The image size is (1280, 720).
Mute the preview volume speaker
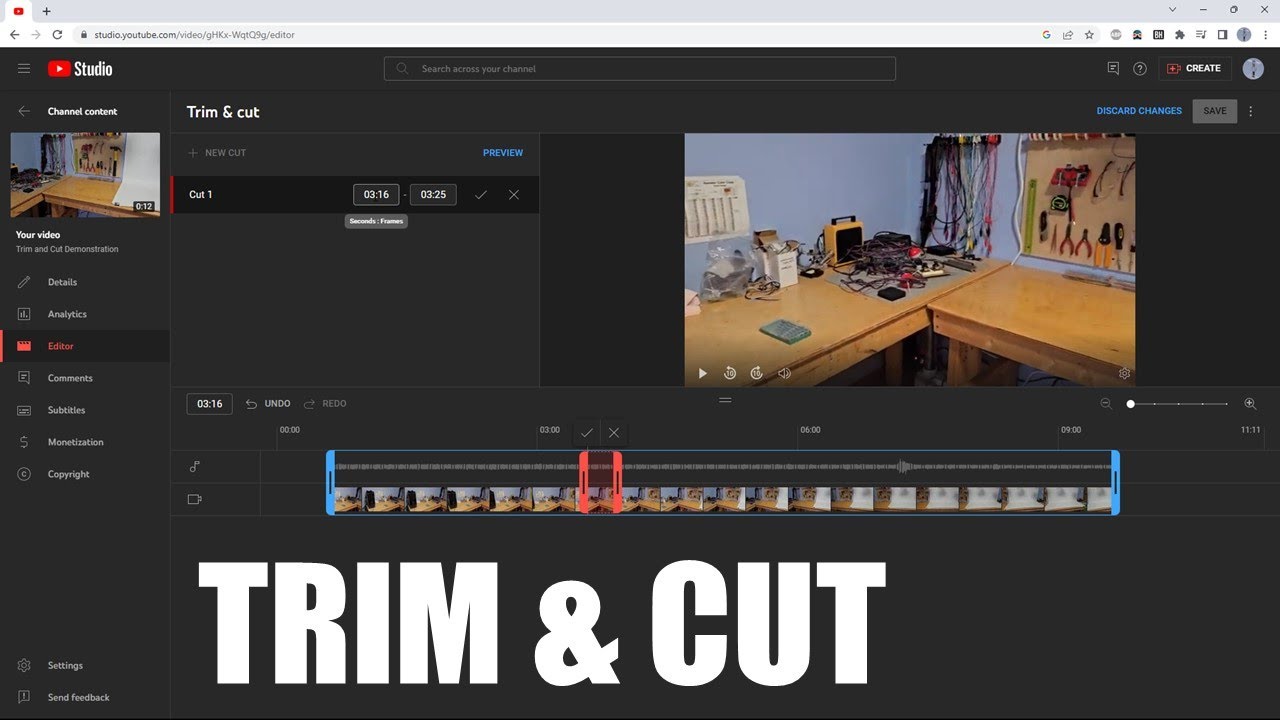point(784,373)
